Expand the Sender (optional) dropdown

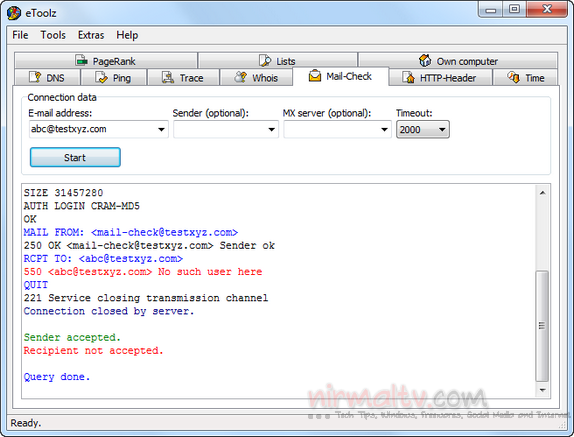click(272, 130)
